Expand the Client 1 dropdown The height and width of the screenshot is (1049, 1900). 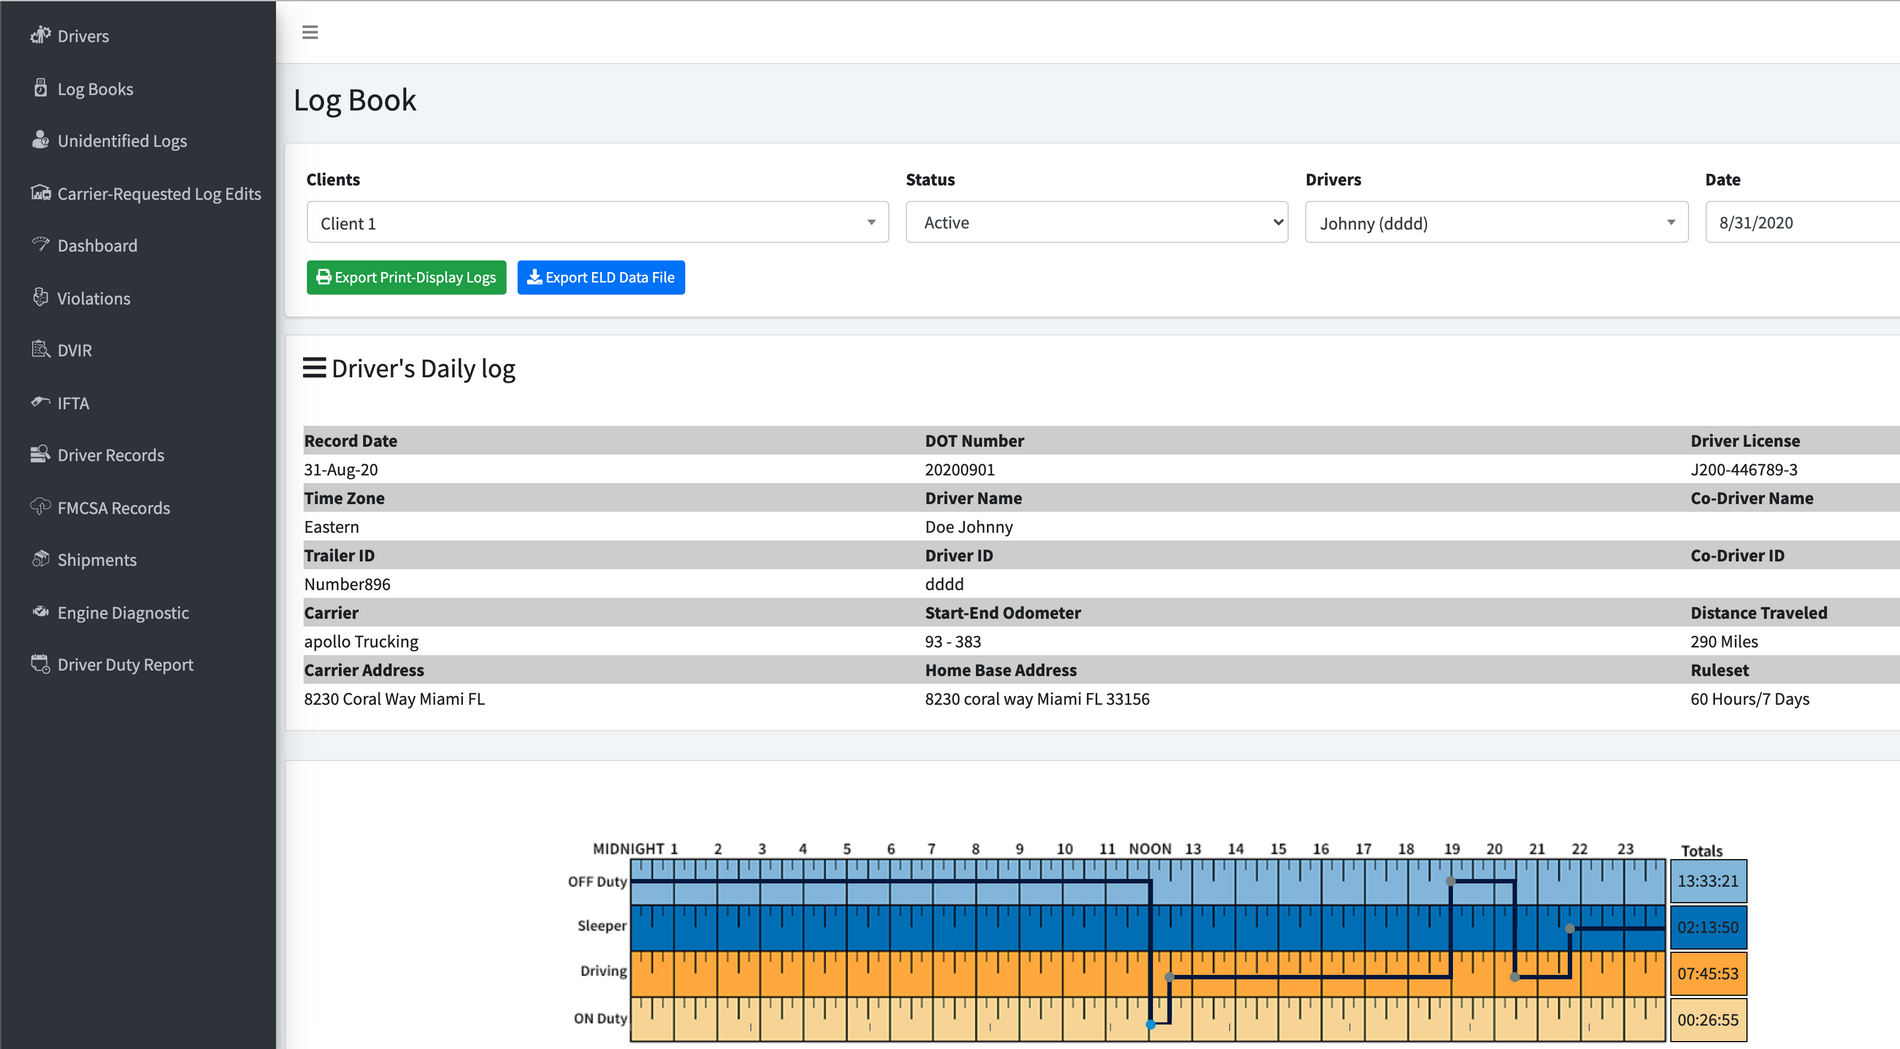pyautogui.click(x=597, y=222)
